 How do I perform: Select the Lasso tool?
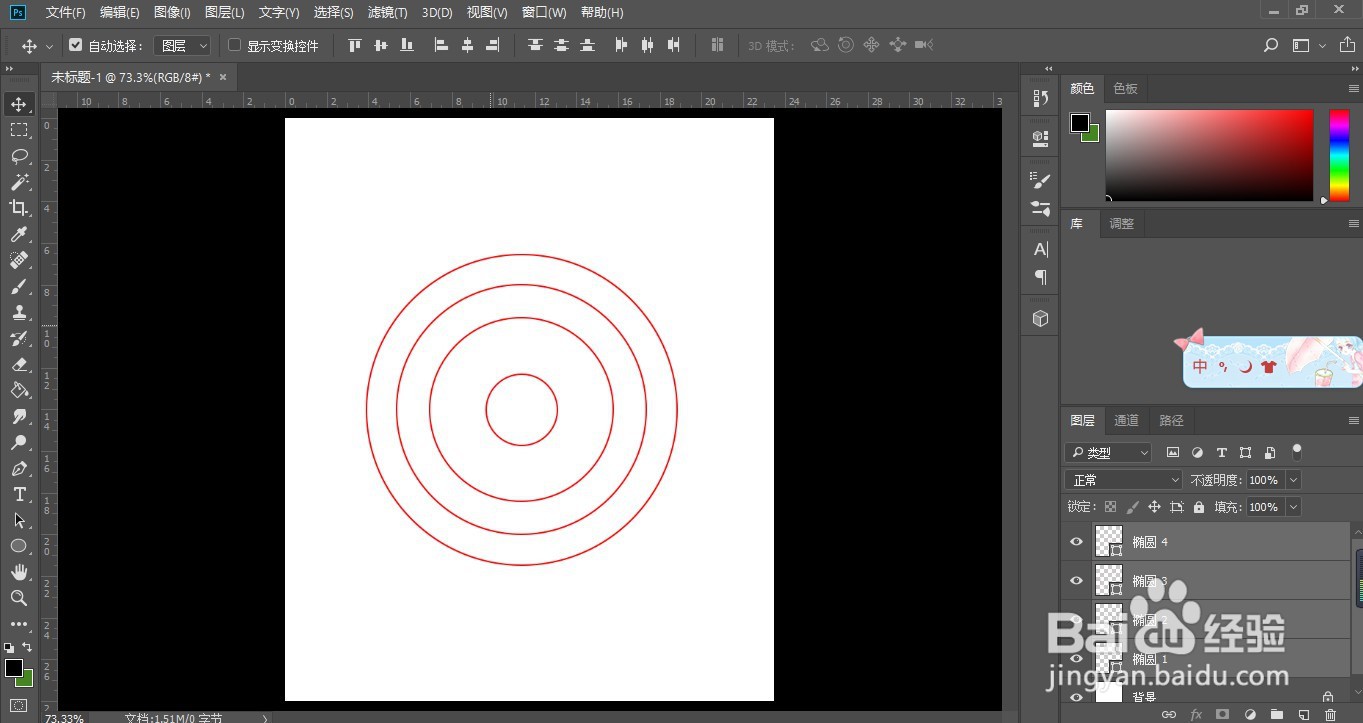tap(19, 156)
